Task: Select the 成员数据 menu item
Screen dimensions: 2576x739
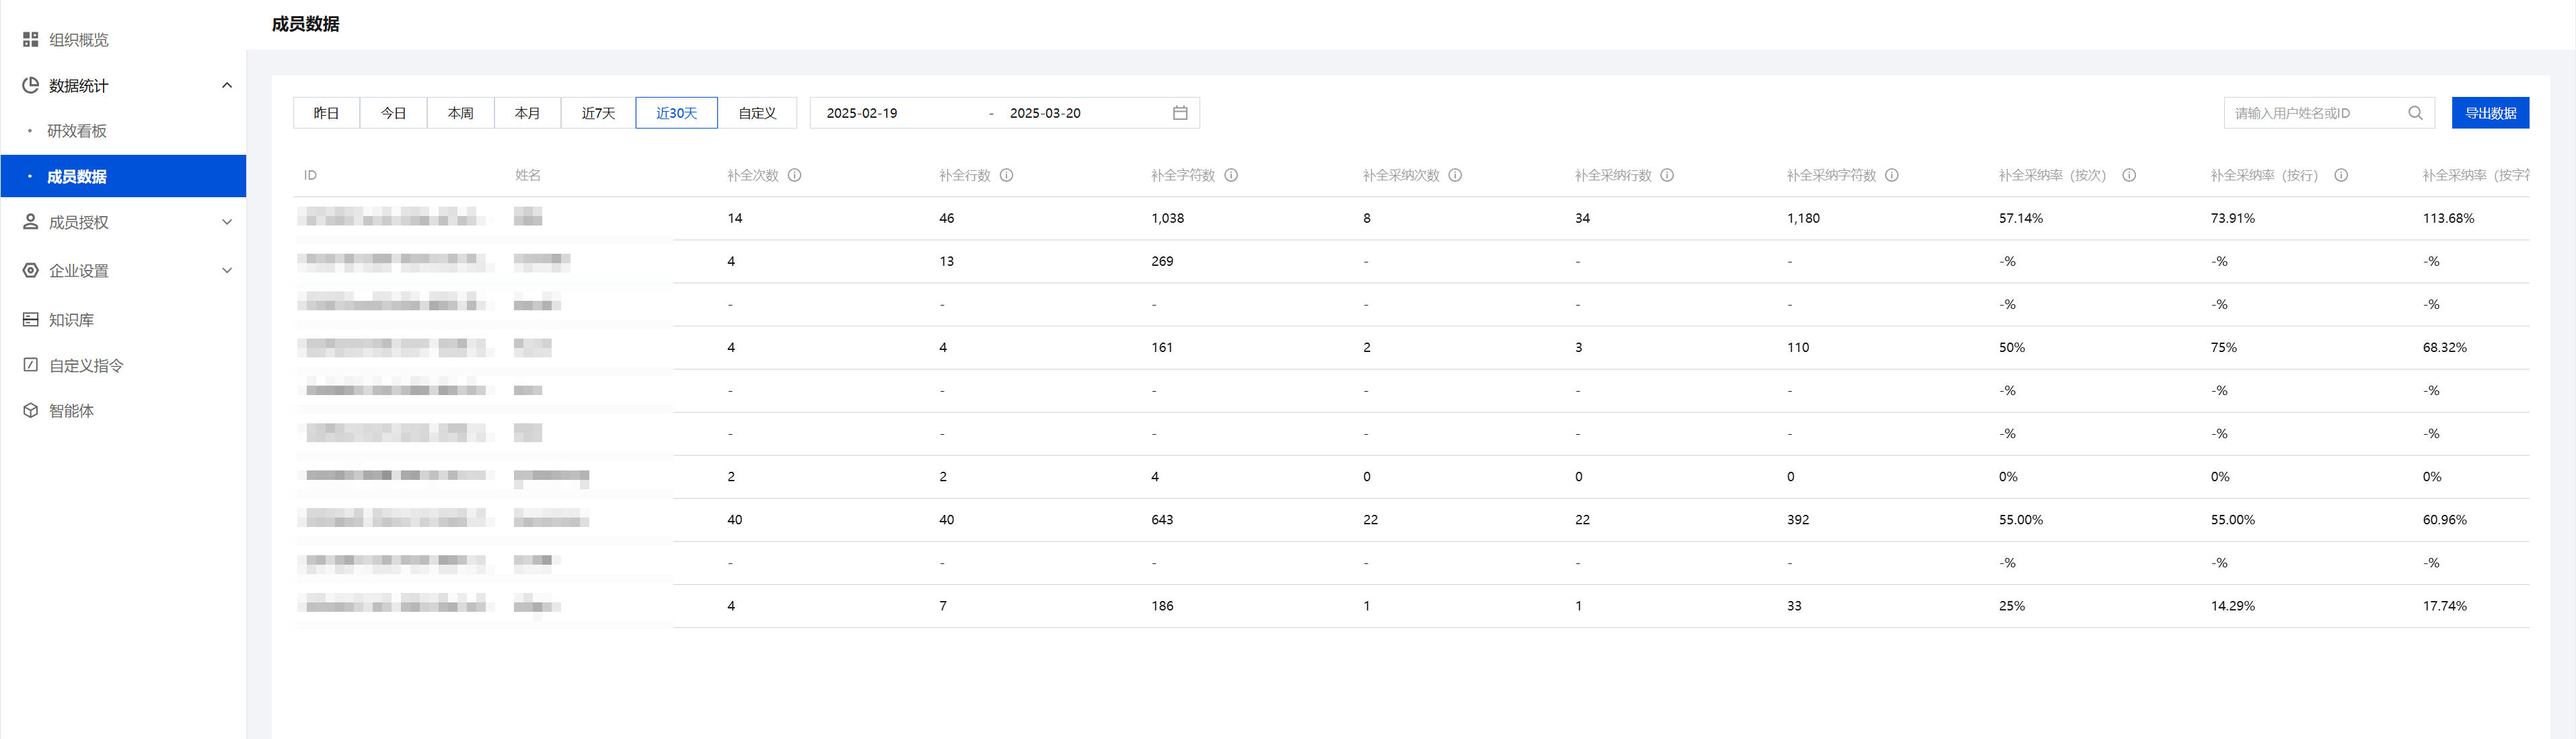Action: [x=77, y=177]
